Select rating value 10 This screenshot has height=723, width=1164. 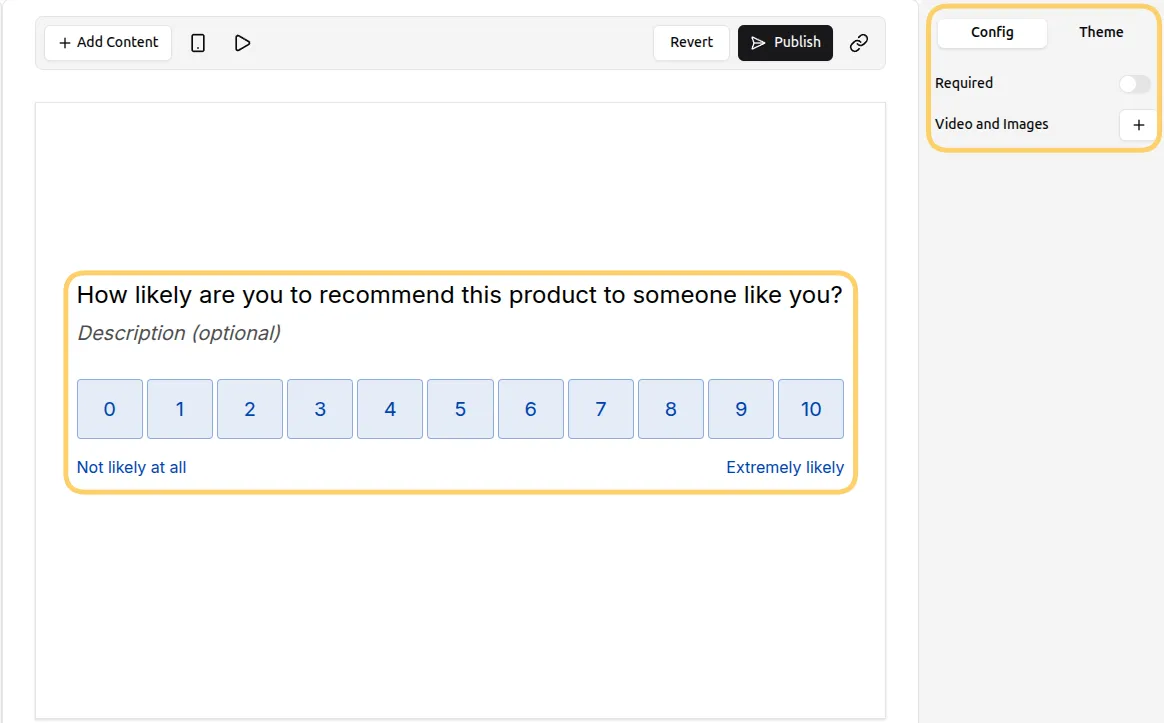coord(811,409)
